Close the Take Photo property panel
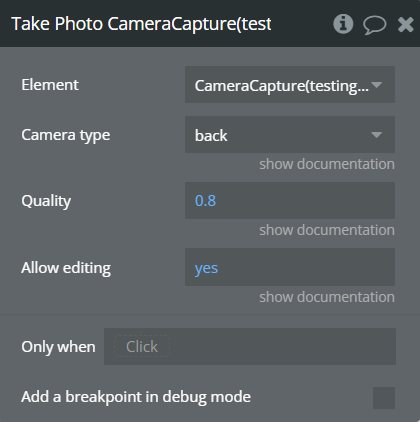420x422 pixels. click(x=406, y=25)
